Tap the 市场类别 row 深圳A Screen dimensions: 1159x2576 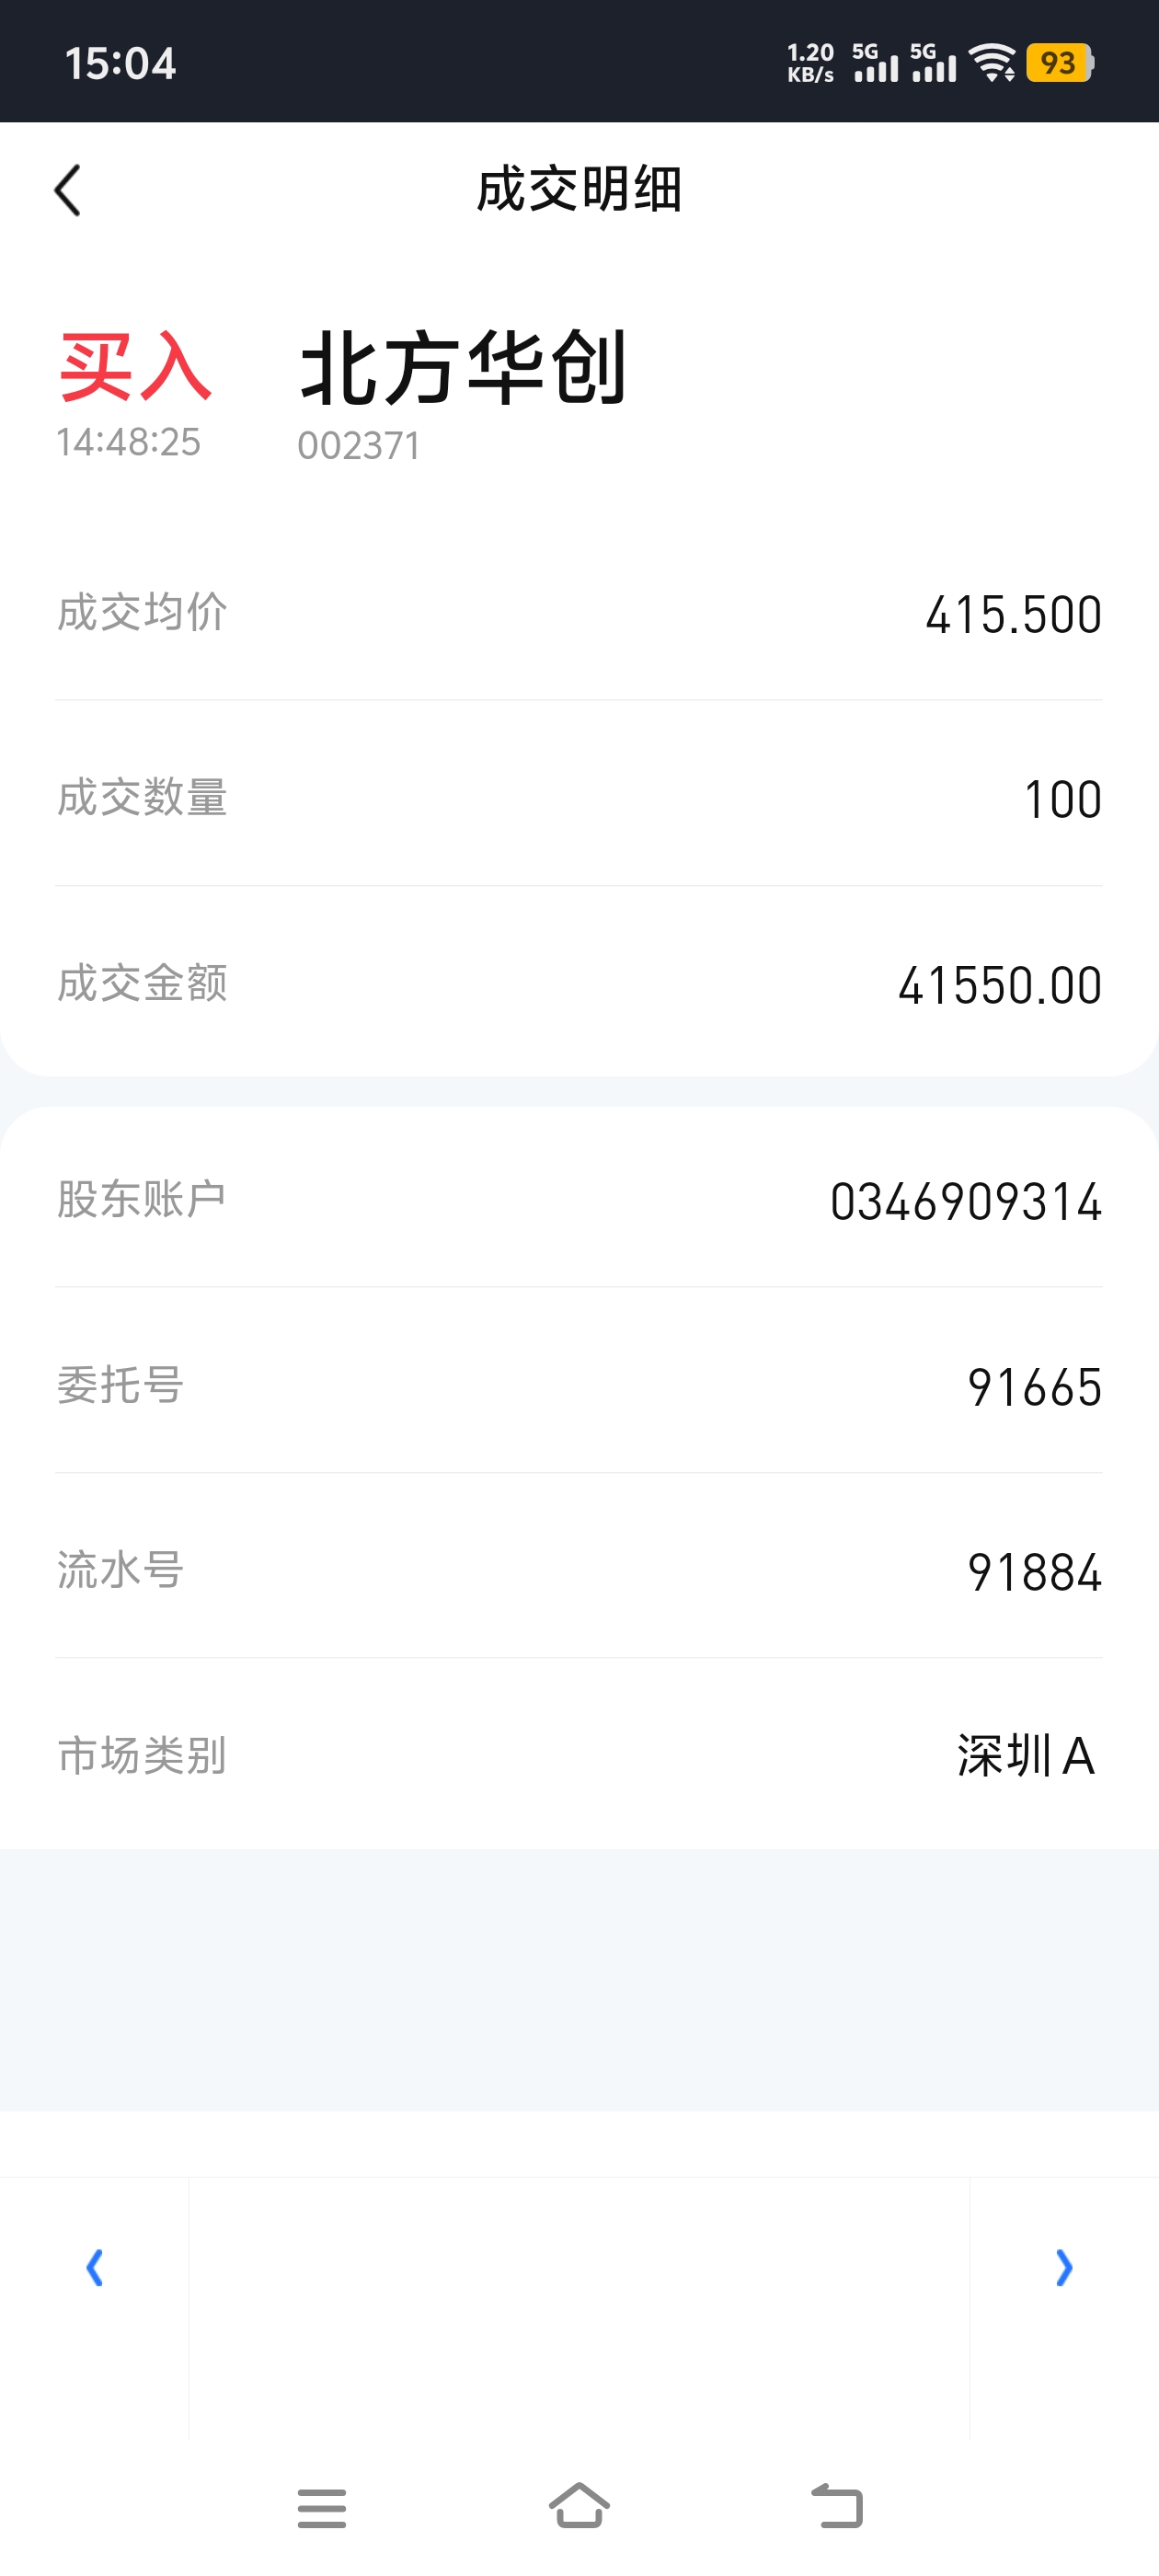tap(579, 1755)
